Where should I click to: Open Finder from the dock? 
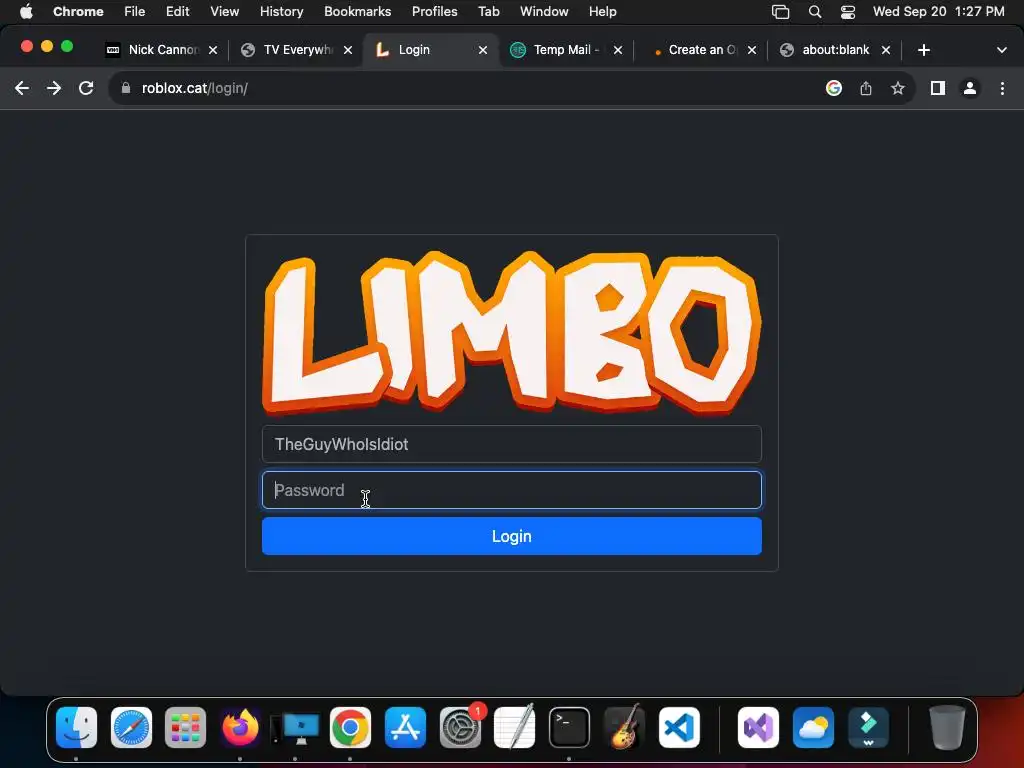[x=76, y=727]
